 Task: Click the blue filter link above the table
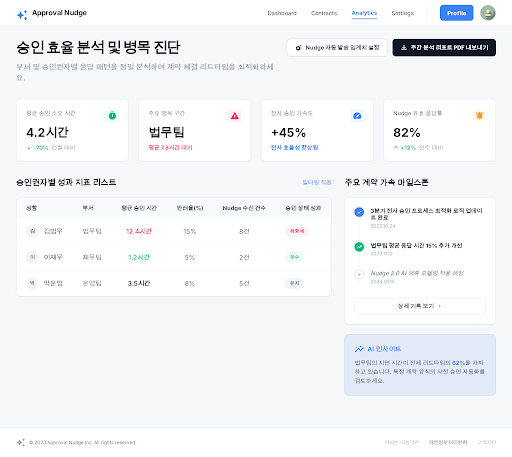click(317, 182)
